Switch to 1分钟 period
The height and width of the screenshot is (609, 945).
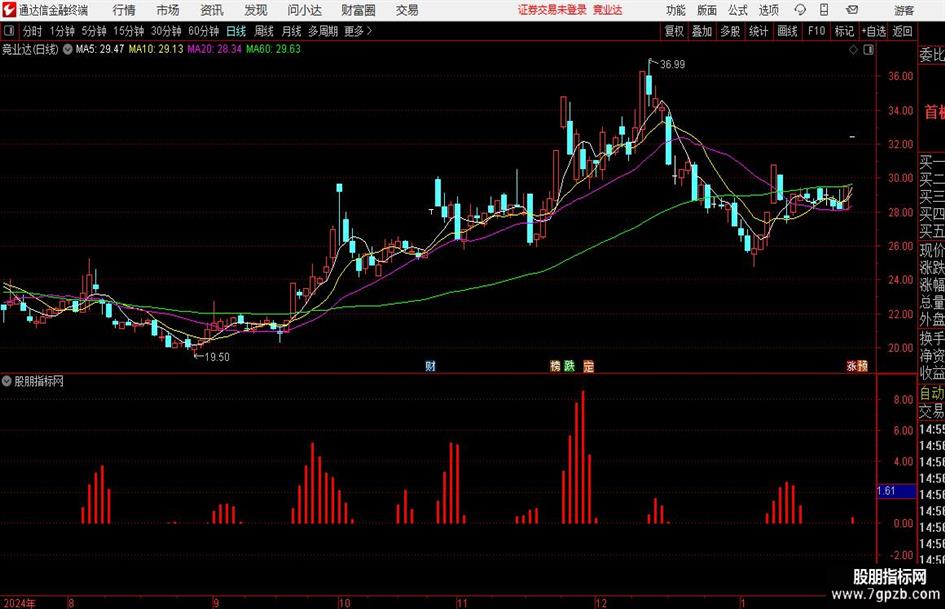(62, 31)
